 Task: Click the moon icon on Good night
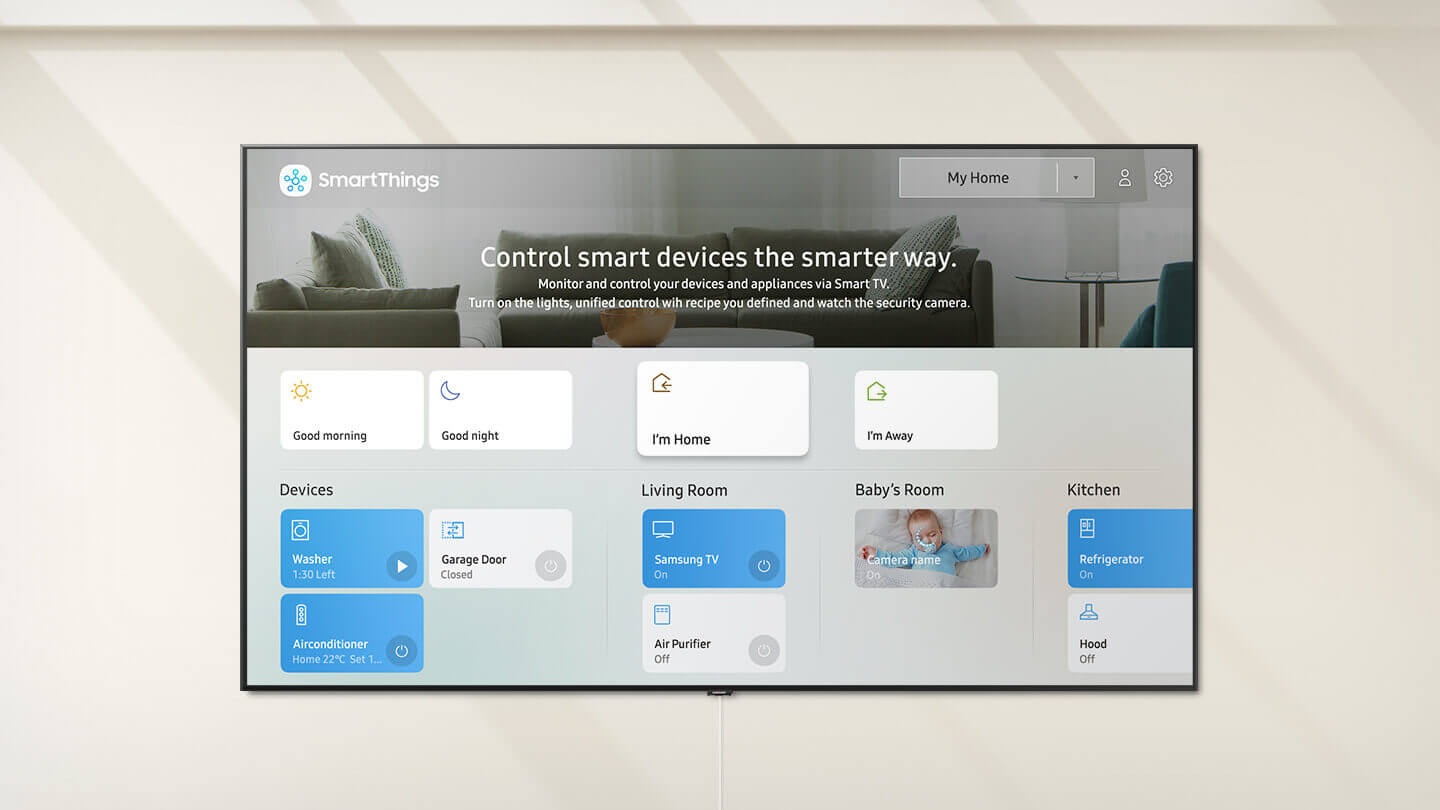451,391
